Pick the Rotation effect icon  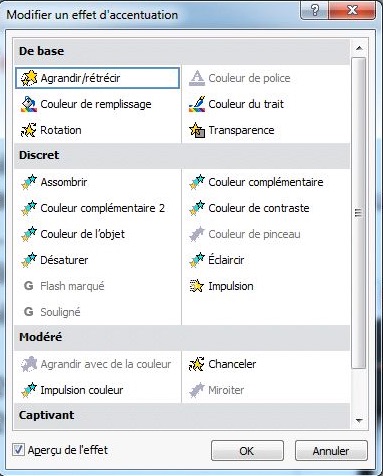click(x=29, y=130)
